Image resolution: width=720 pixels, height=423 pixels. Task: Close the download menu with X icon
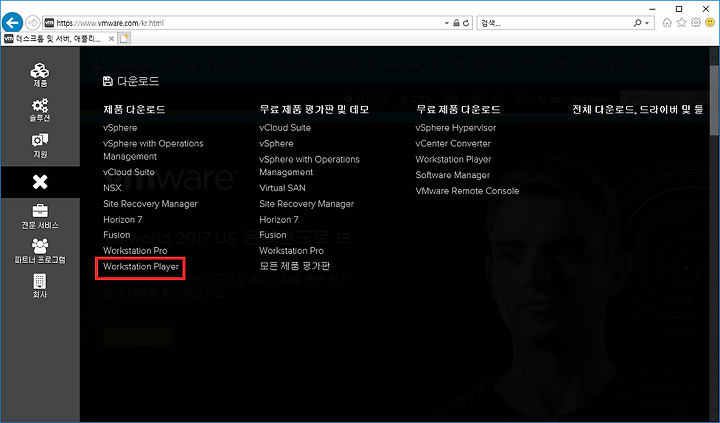[40, 182]
